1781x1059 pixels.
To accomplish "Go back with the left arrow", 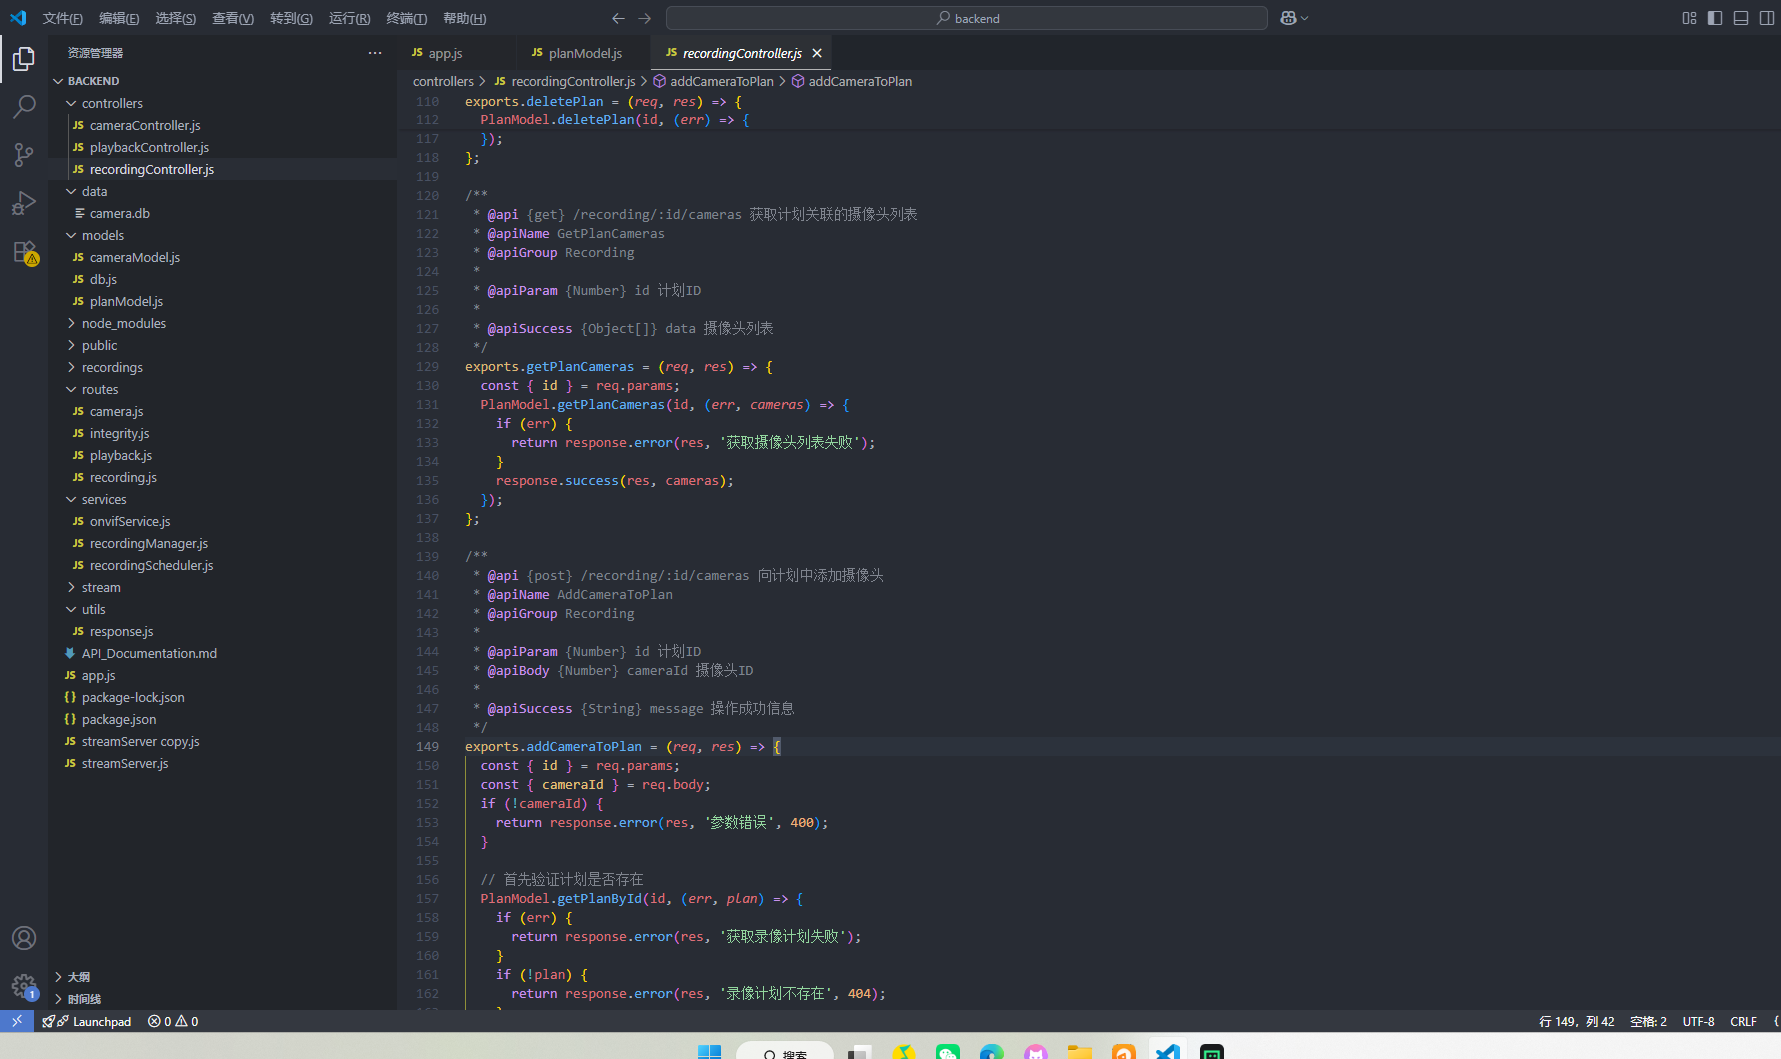I will point(618,18).
